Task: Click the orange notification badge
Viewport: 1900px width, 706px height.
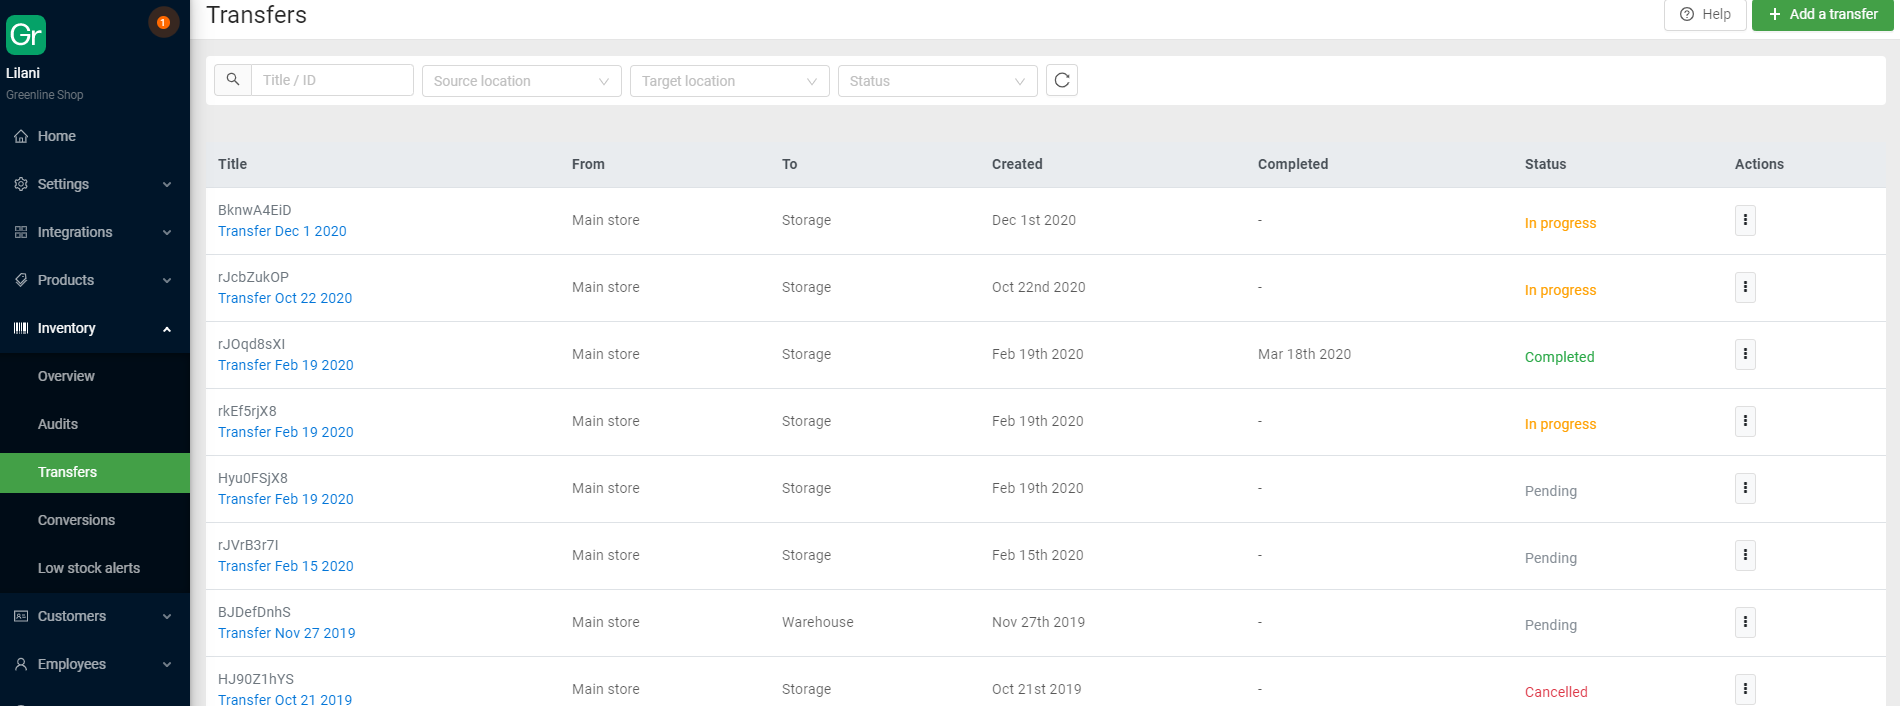Action: point(163,22)
